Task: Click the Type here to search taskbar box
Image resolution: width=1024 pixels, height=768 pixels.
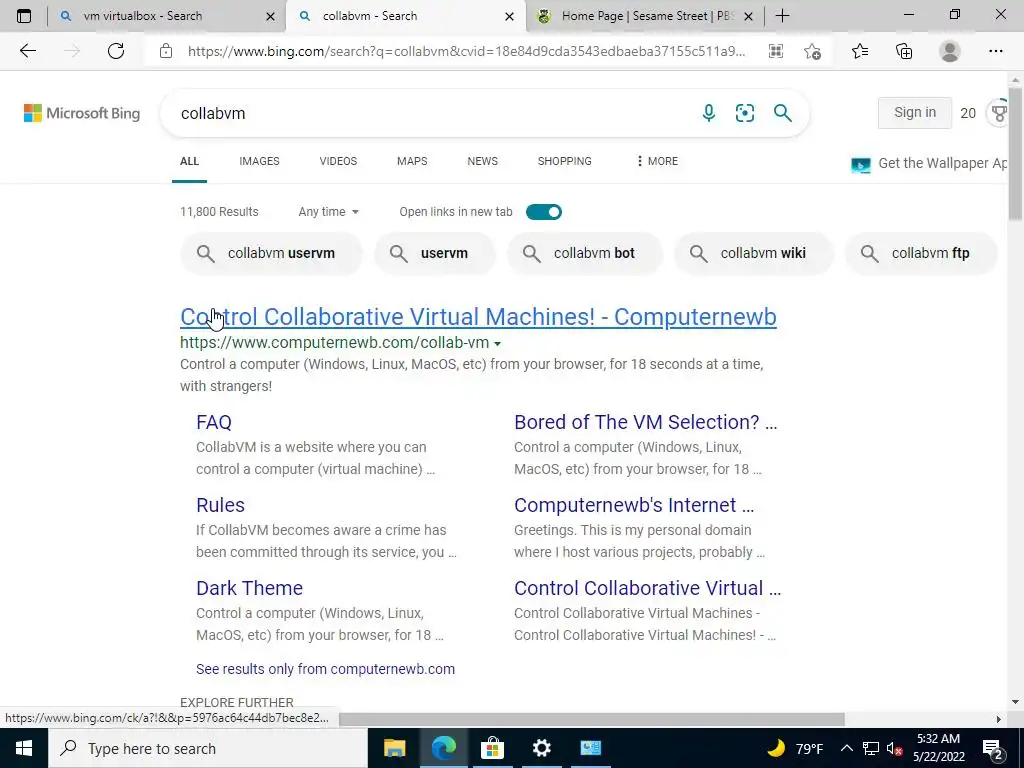Action: (x=208, y=748)
